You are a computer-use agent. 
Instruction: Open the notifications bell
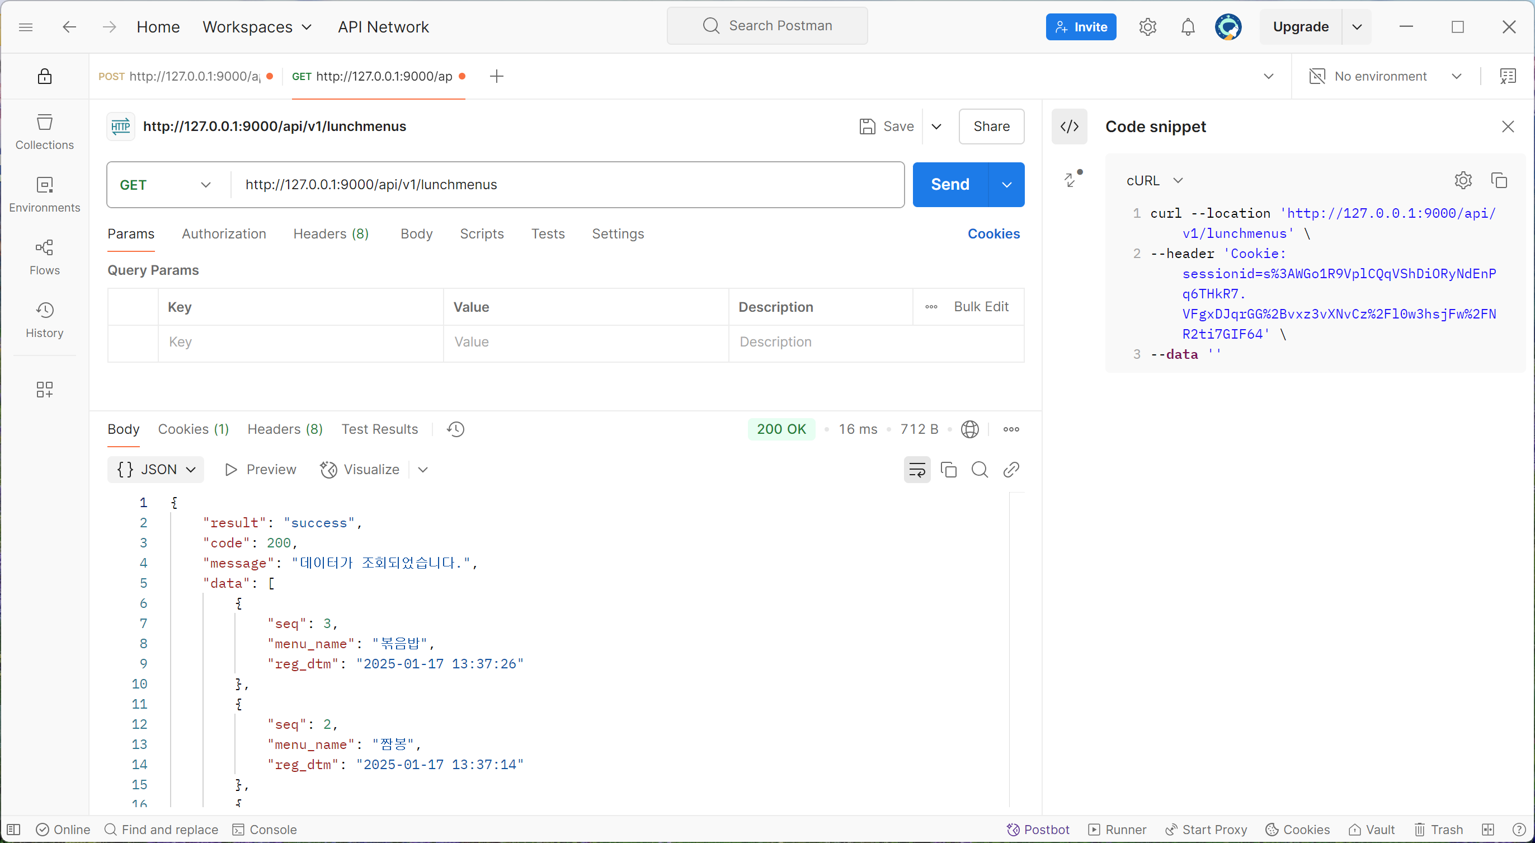click(1188, 27)
